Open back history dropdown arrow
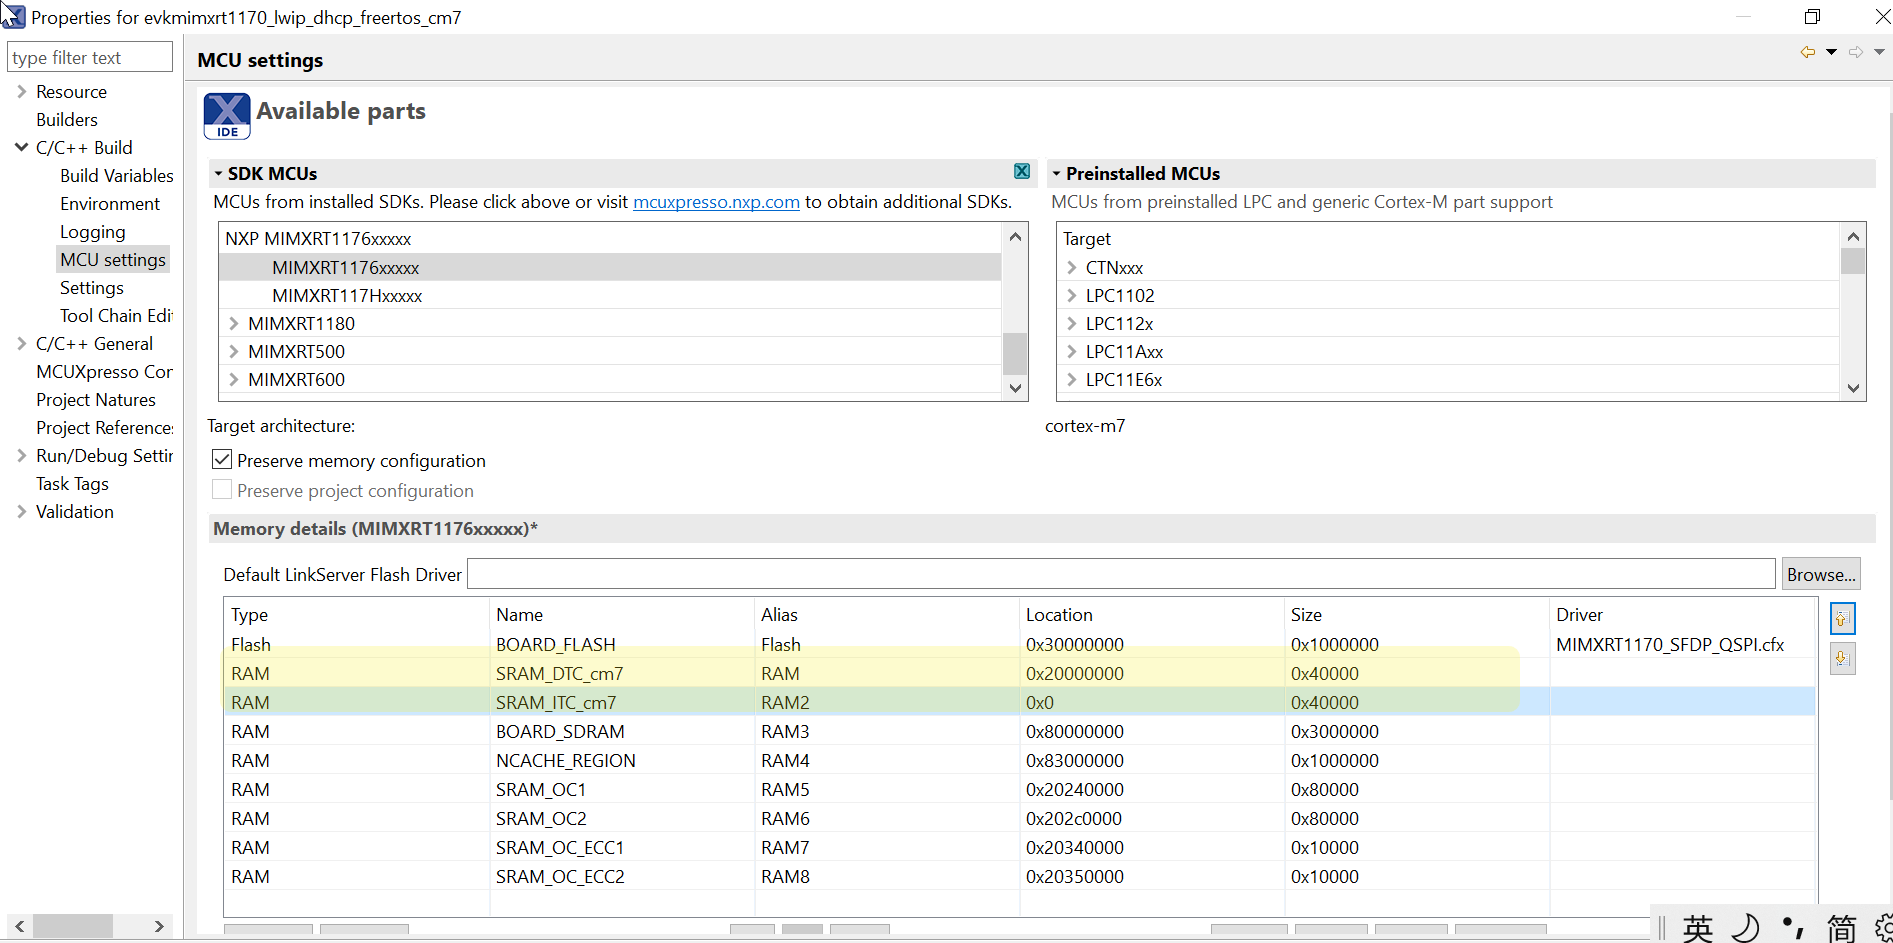The image size is (1893, 943). click(1831, 52)
